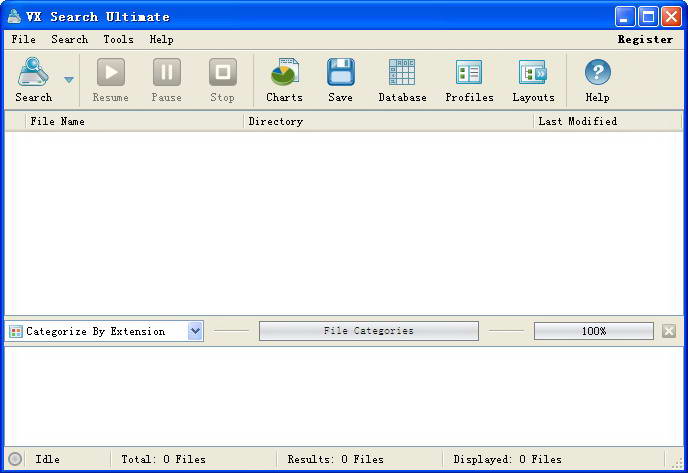Click the Results: 0 Files status text
Viewport: 688px width, 473px height.
pyautogui.click(x=335, y=459)
